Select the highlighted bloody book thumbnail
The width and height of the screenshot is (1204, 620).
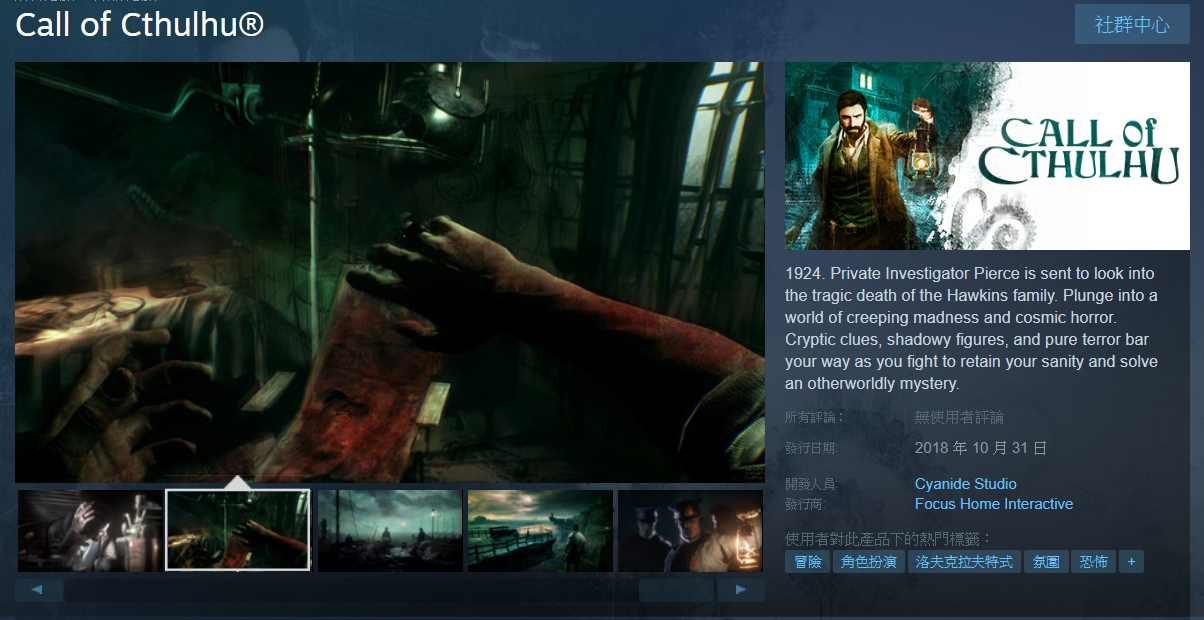tap(238, 530)
